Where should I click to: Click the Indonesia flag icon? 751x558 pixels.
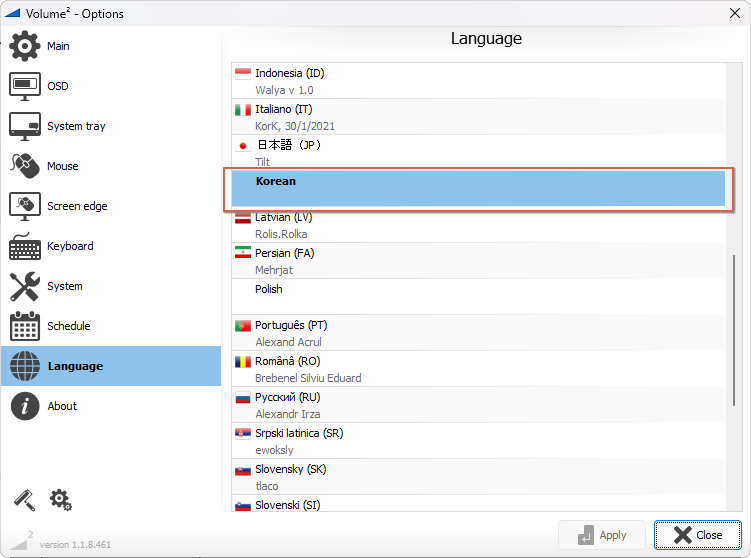(243, 73)
